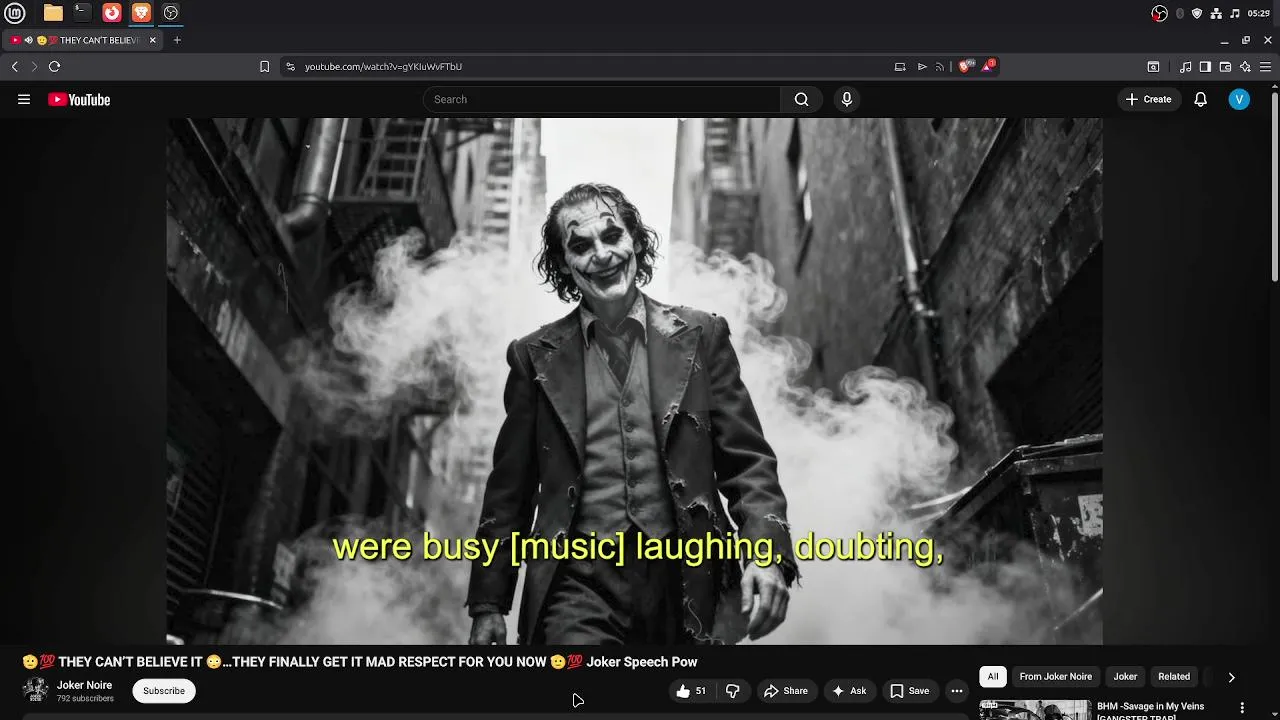Click the YouTube Search field
The height and width of the screenshot is (720, 1280).
[x=602, y=99]
